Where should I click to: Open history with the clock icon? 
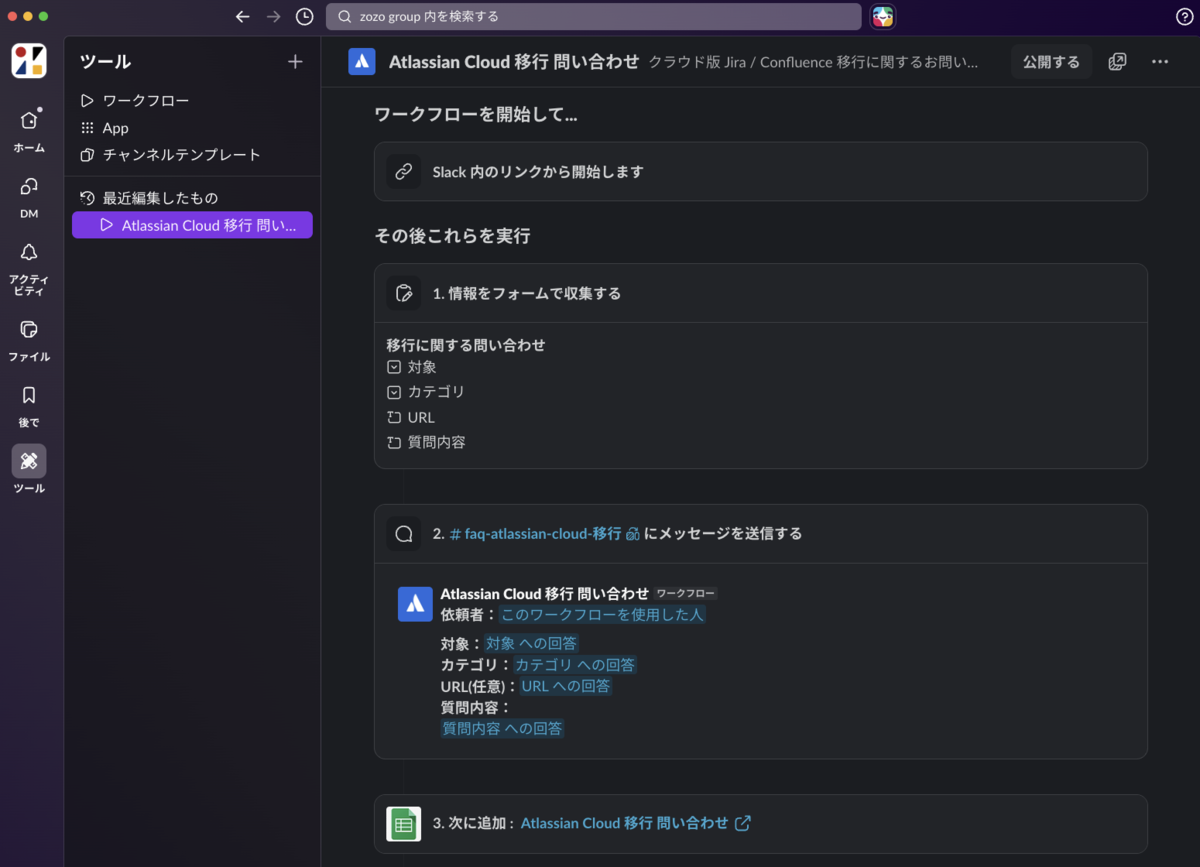tap(305, 17)
